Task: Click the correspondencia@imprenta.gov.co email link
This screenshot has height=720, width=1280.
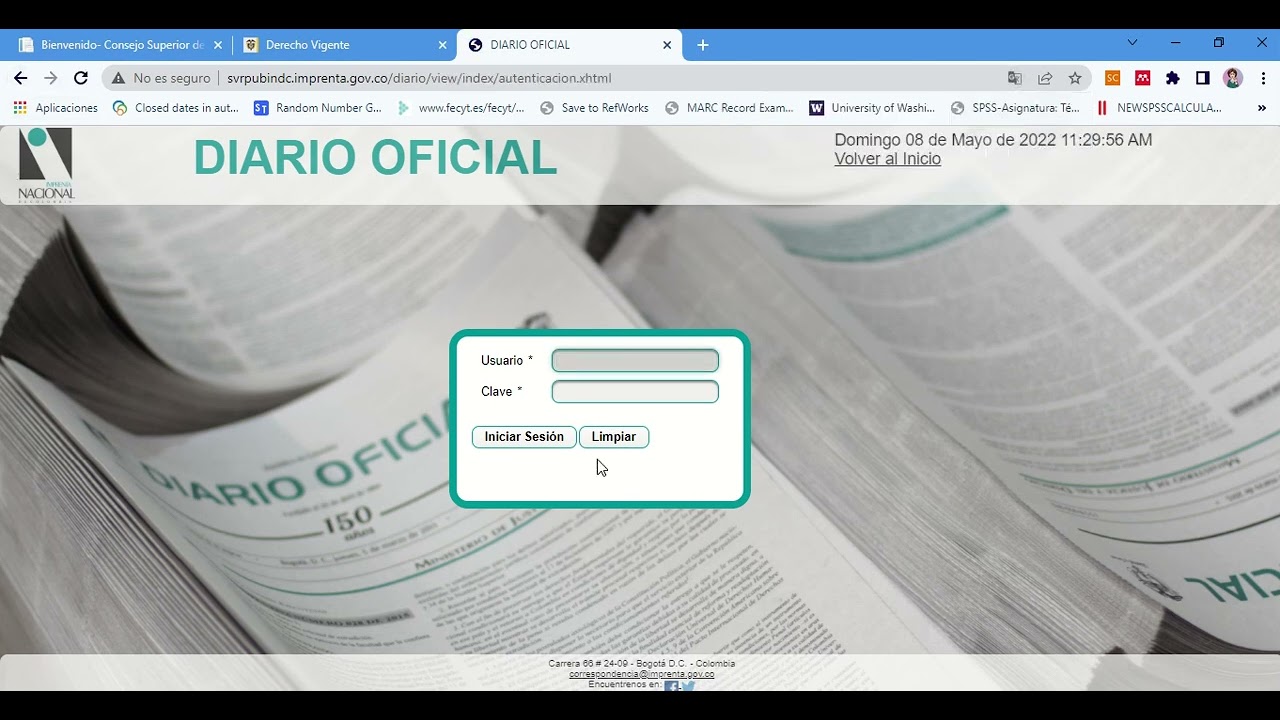Action: point(641,674)
